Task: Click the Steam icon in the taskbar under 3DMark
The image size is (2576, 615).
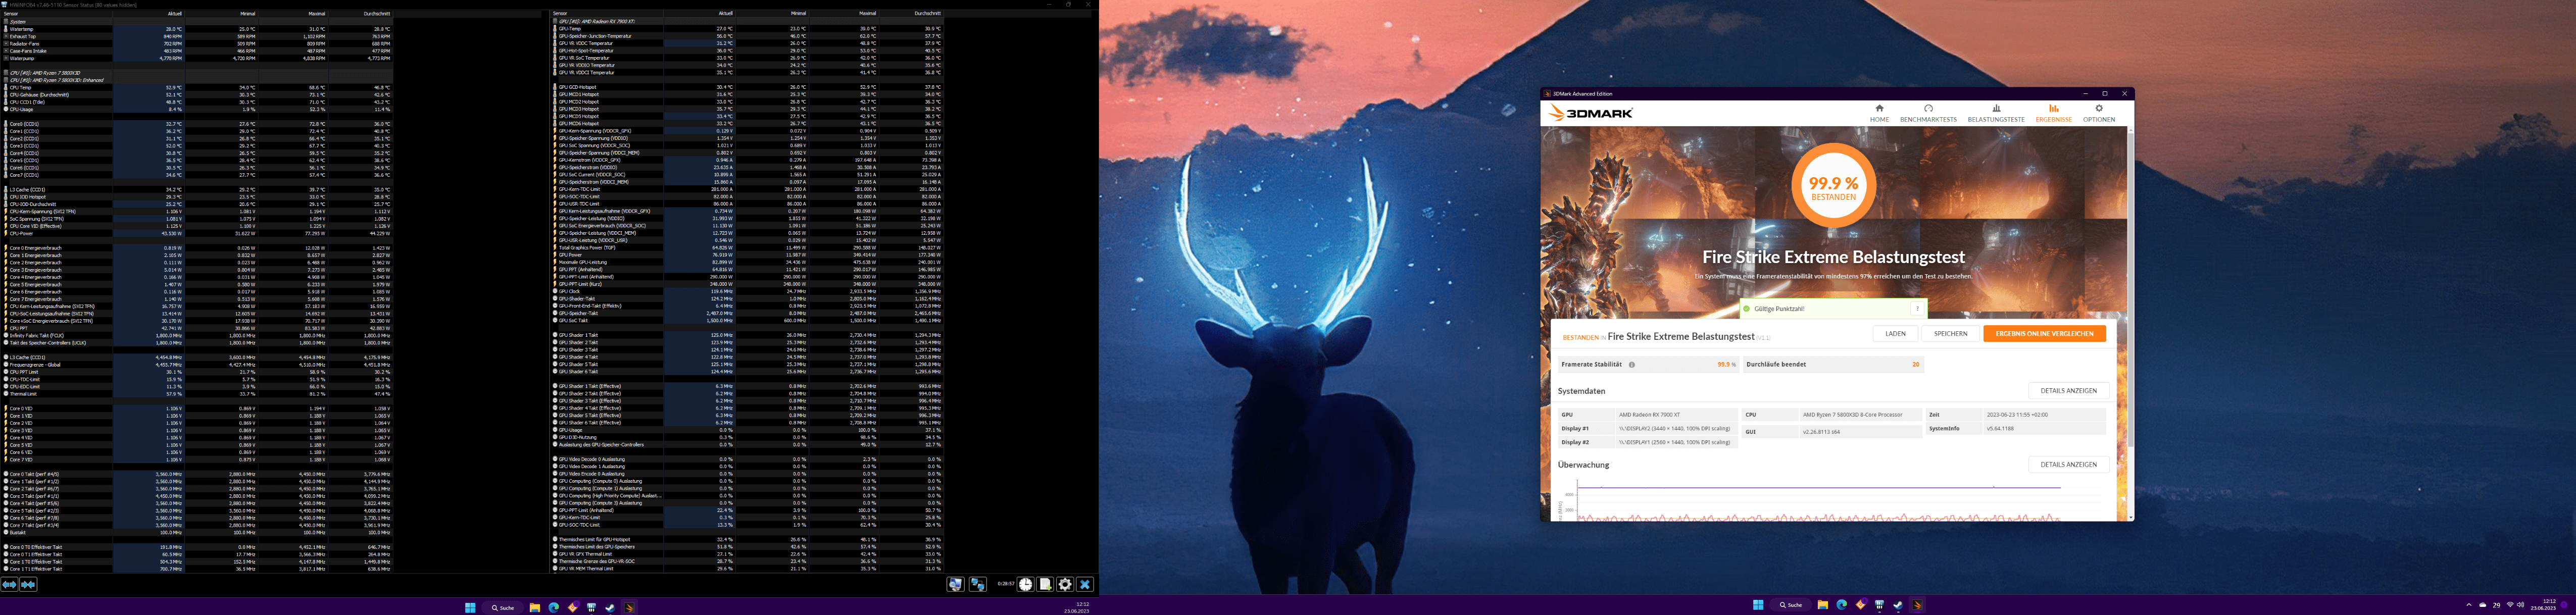Action: point(1899,605)
